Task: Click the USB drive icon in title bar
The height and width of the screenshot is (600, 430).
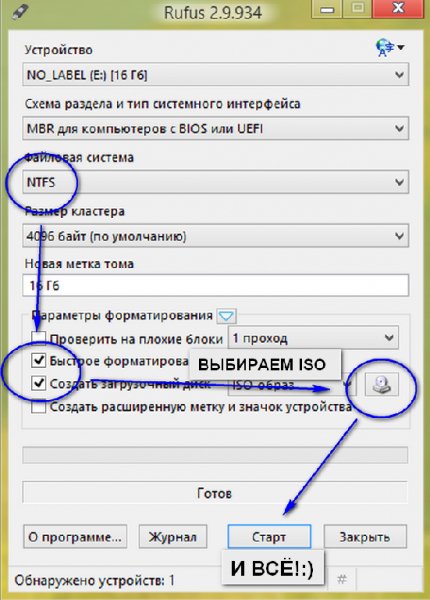Action: point(19,11)
